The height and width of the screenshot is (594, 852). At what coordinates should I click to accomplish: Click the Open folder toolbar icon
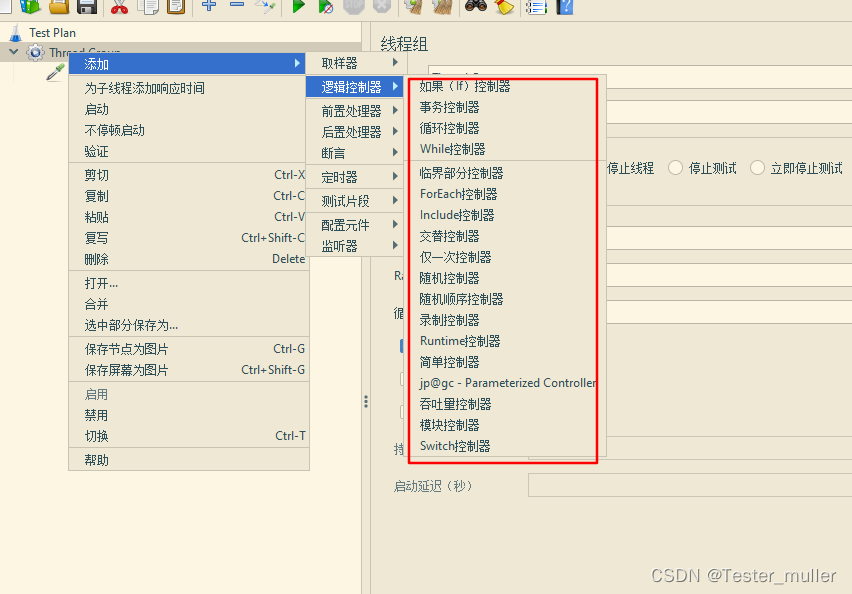(59, 5)
